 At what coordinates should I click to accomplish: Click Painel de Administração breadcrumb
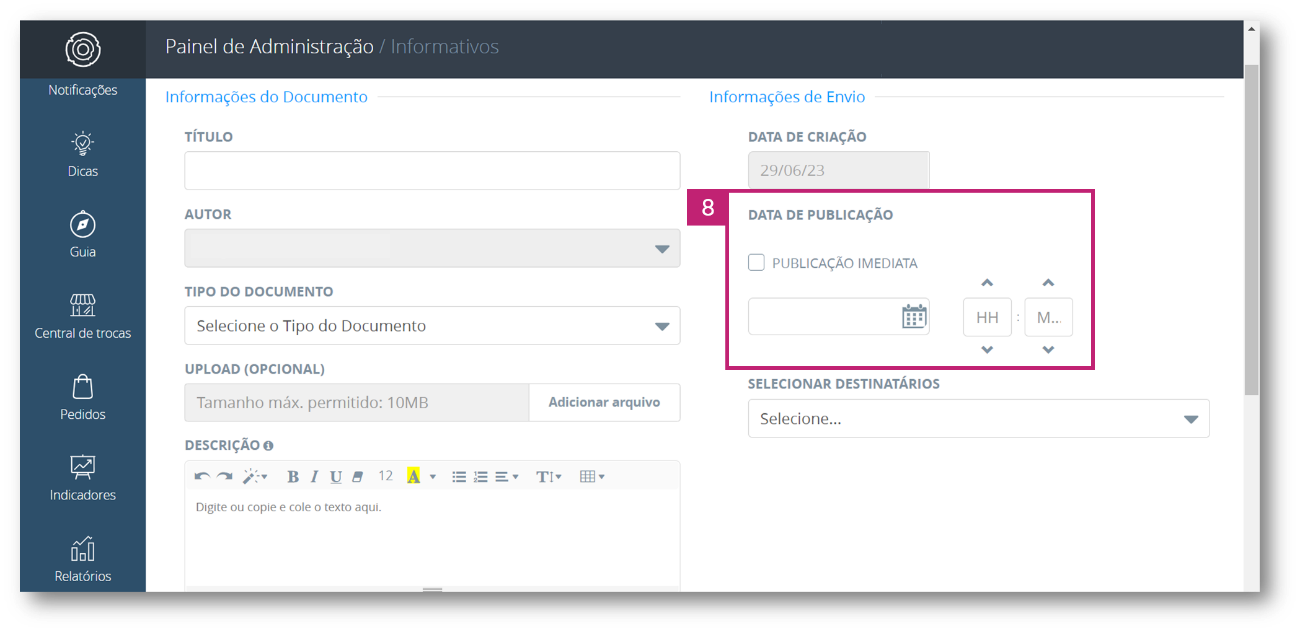click(269, 46)
